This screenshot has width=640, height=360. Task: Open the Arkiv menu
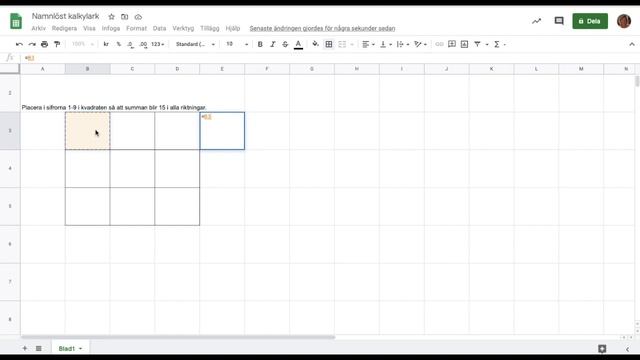pos(38,28)
